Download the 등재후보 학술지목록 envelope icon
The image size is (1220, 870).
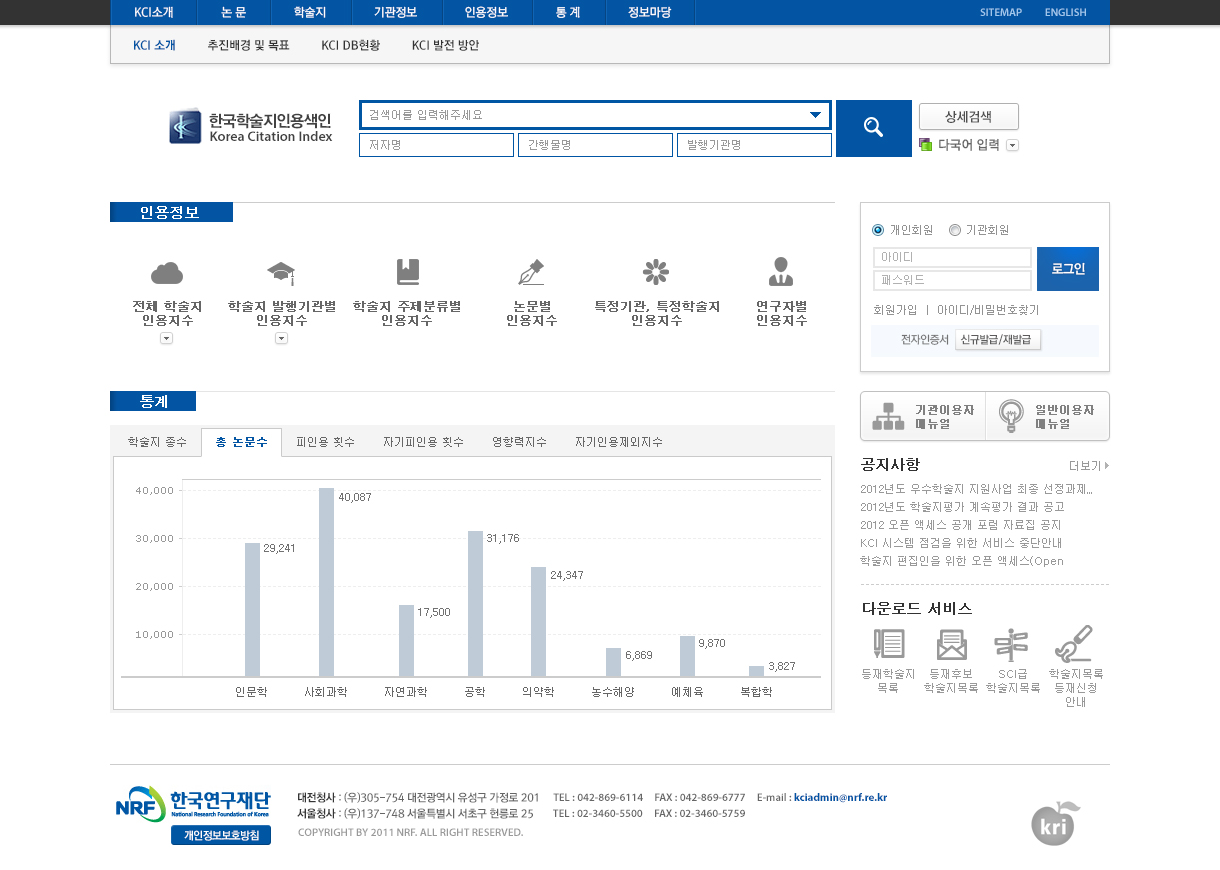[x=951, y=644]
